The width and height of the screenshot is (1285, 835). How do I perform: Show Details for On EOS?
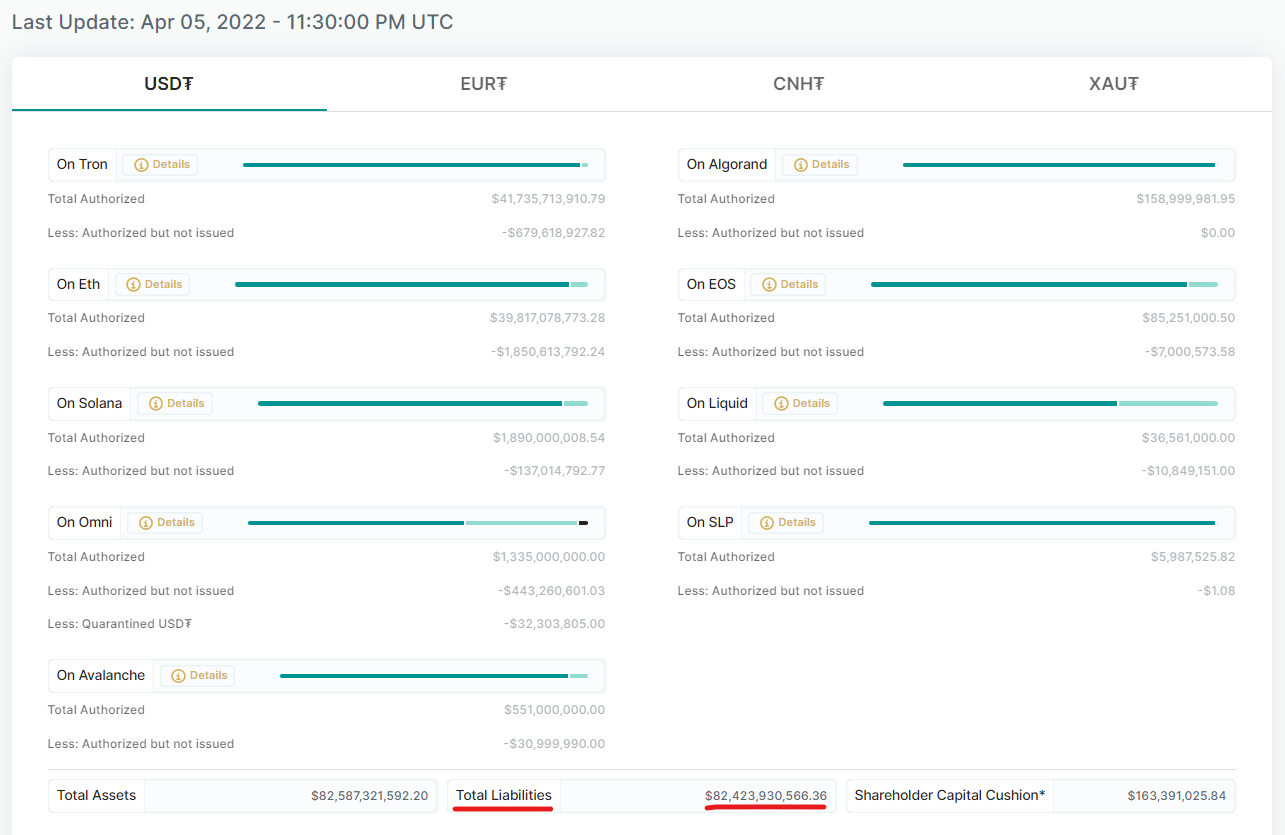pyautogui.click(x=788, y=284)
